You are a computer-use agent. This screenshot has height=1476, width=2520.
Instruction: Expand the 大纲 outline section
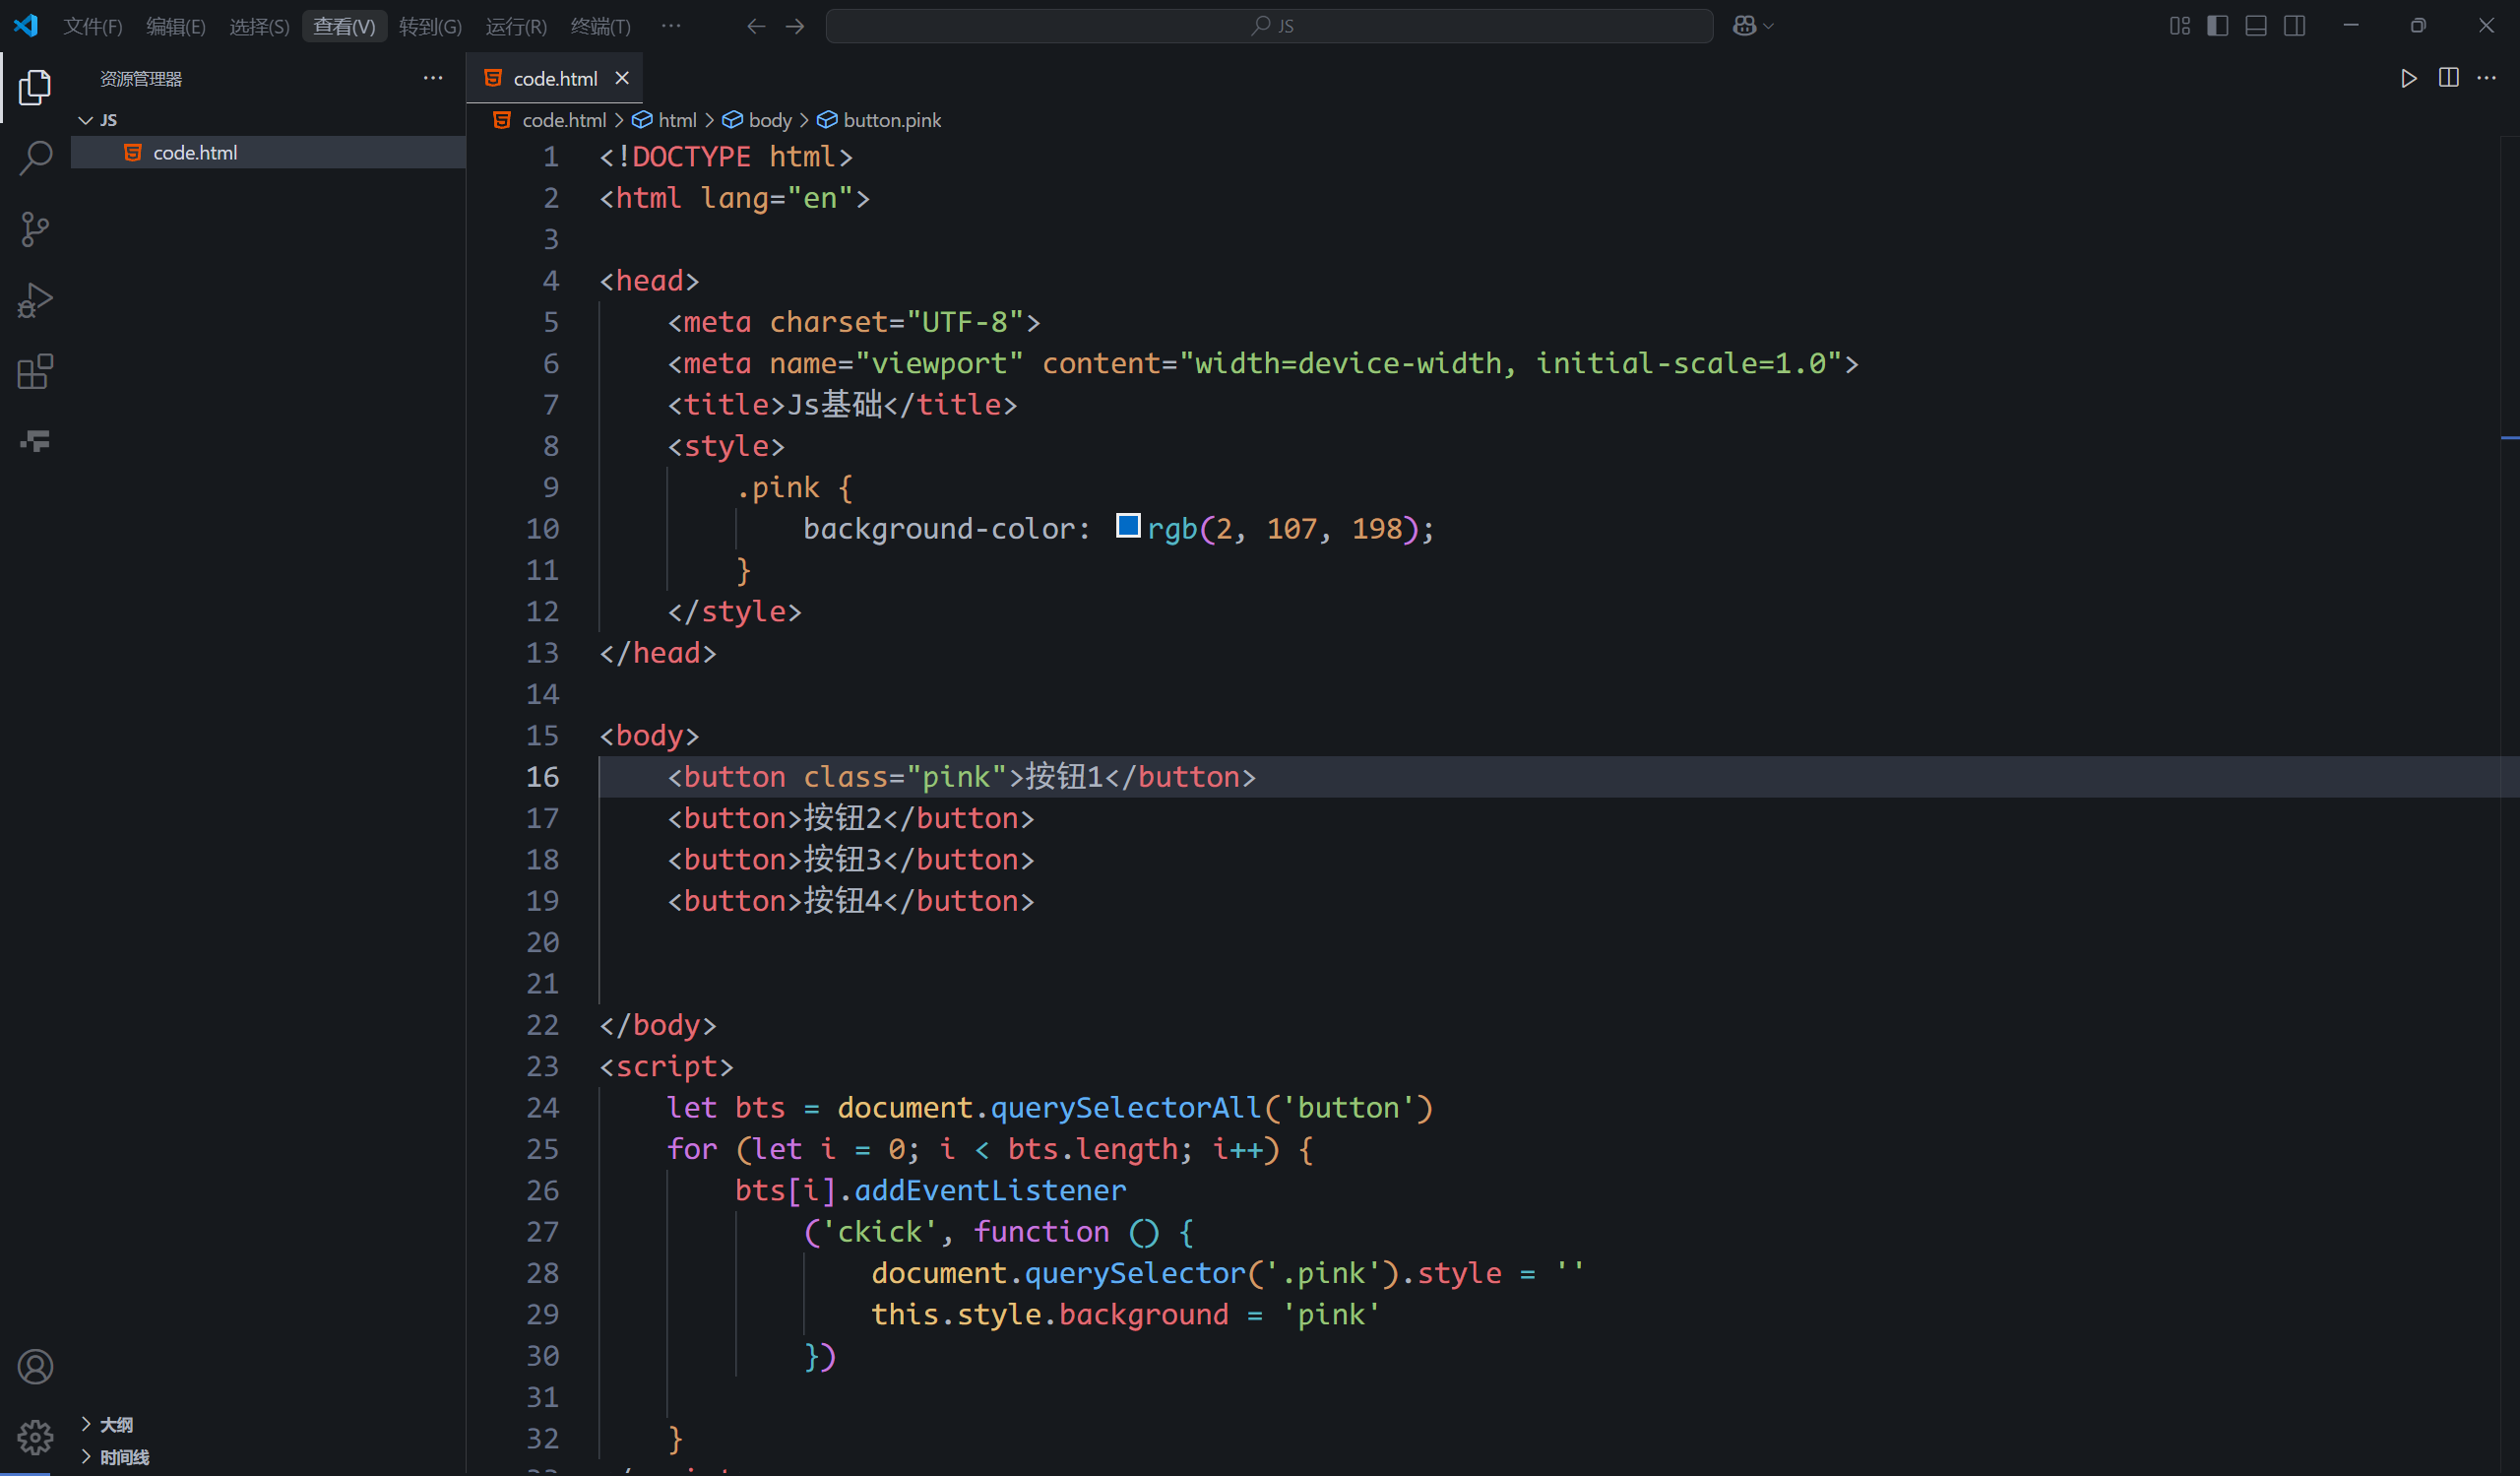(116, 1424)
